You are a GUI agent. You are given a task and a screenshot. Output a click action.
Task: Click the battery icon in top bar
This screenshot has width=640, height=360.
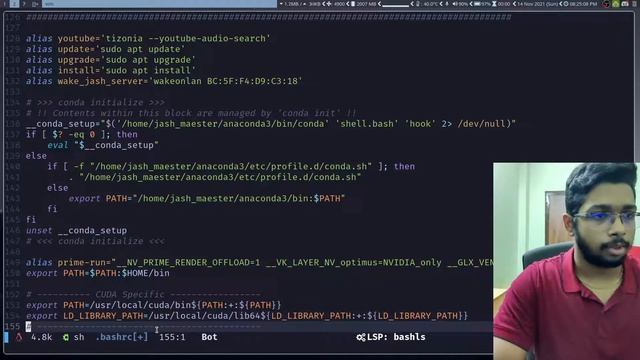click(x=477, y=4)
